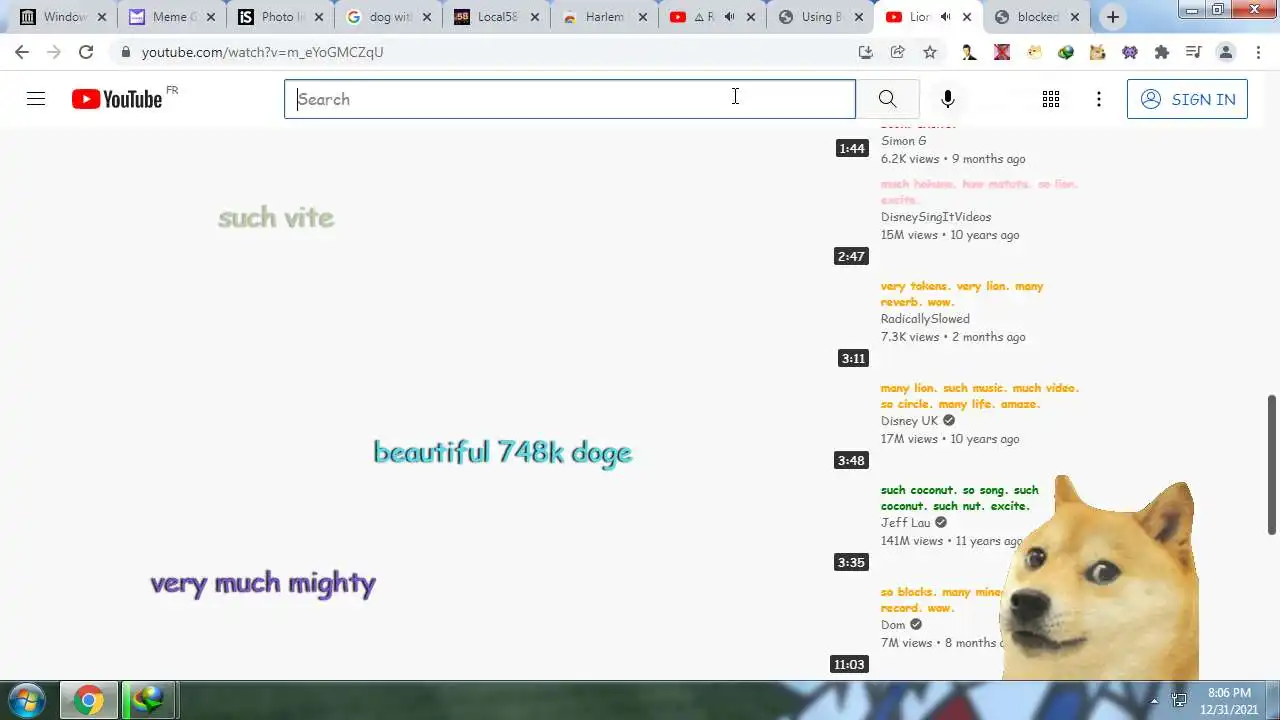
Task: Click the purple creature extension icon
Action: 1129,52
